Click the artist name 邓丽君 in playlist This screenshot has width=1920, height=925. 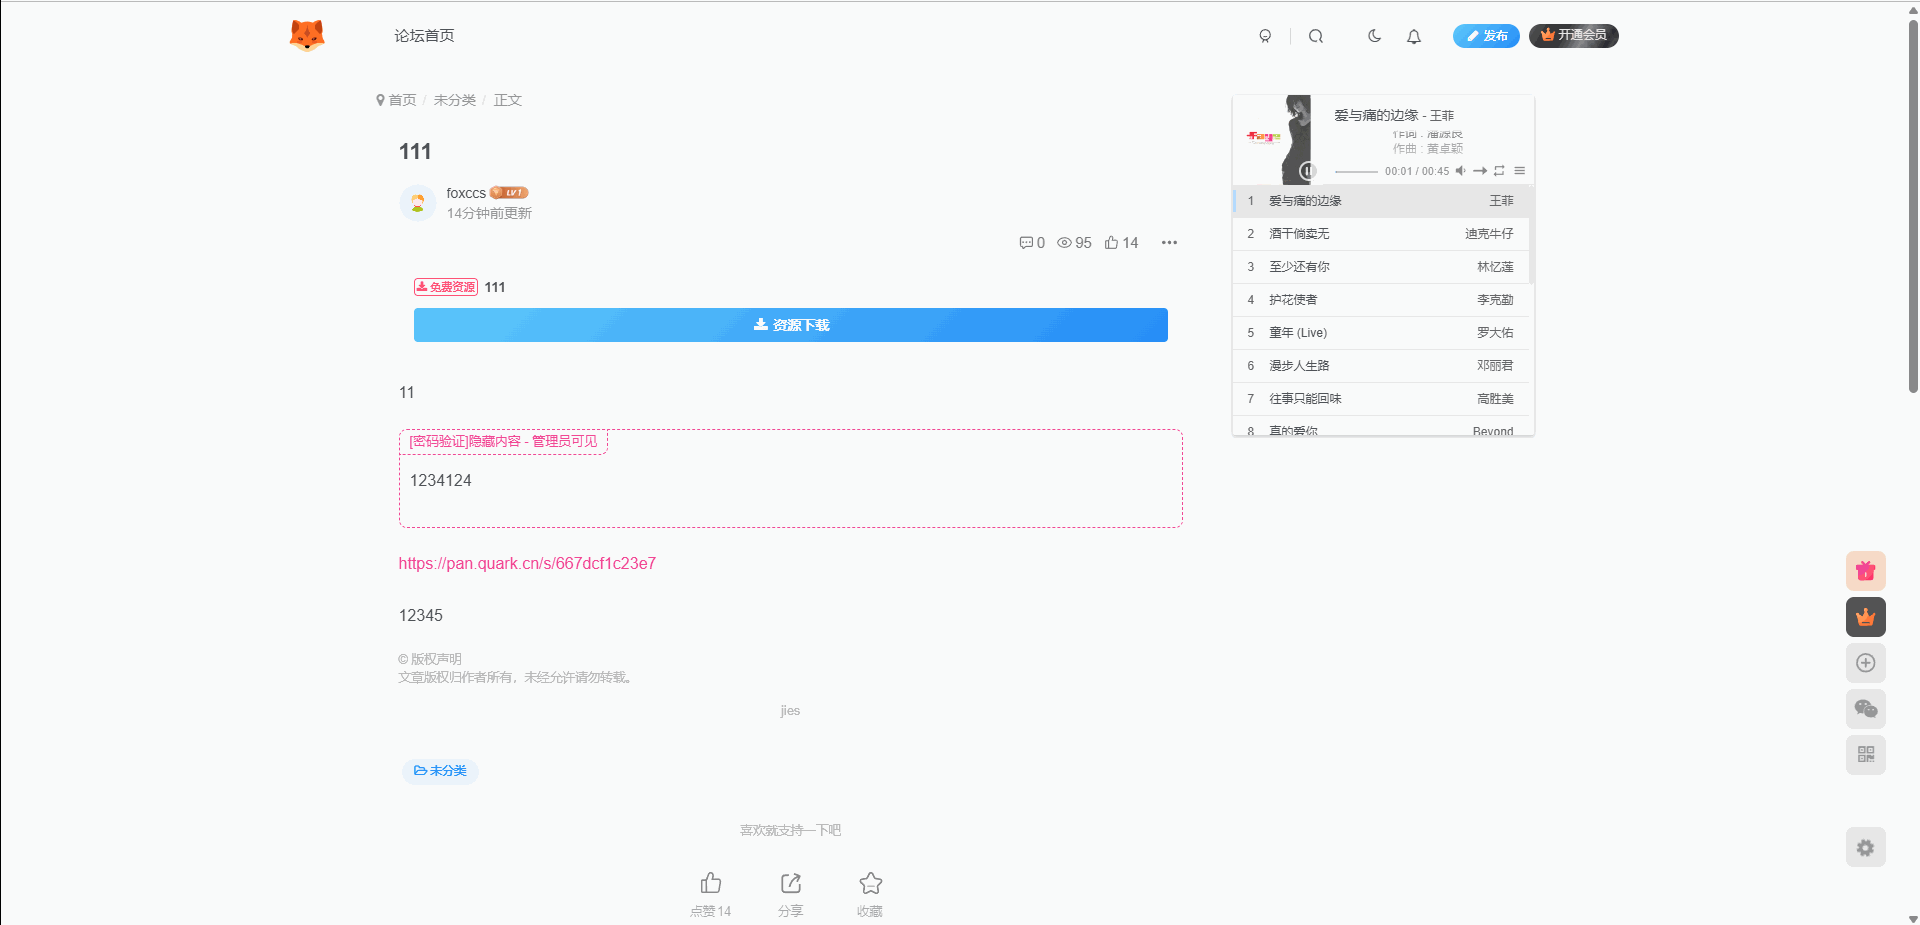(1495, 366)
